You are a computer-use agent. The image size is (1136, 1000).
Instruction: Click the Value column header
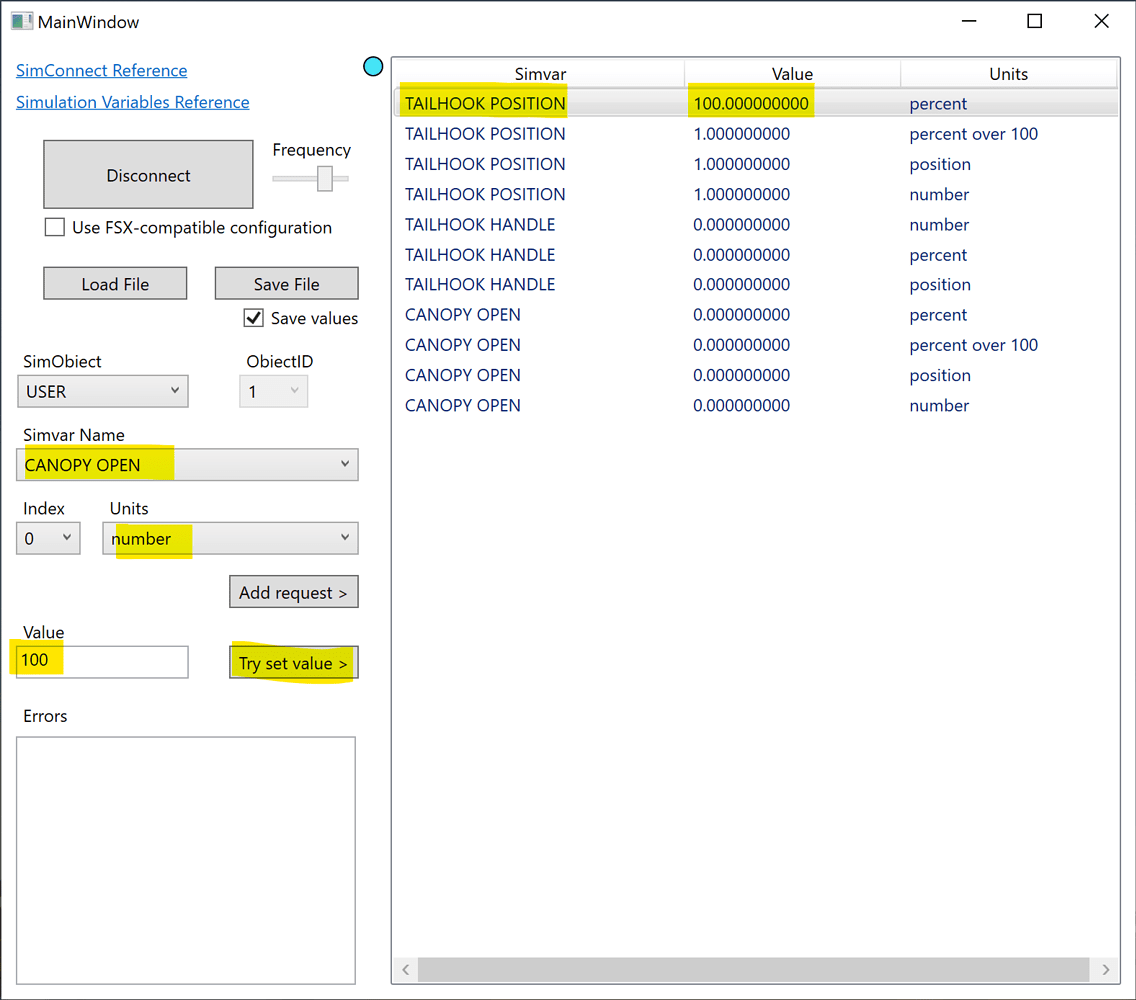click(792, 74)
